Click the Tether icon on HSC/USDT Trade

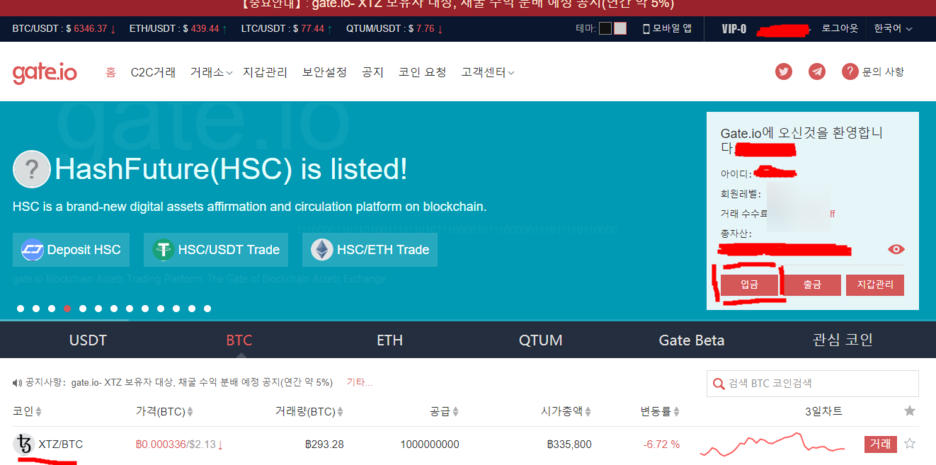click(x=163, y=250)
